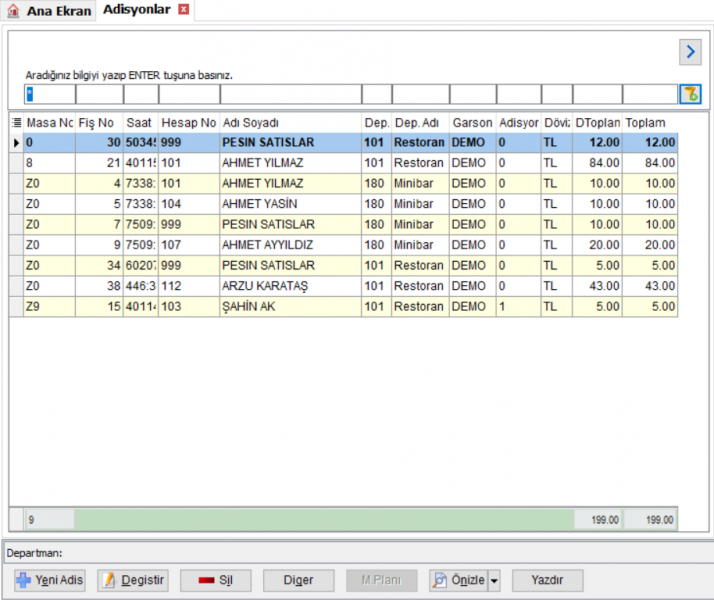Open the Diger button
The height and width of the screenshot is (600, 714).
point(299,580)
